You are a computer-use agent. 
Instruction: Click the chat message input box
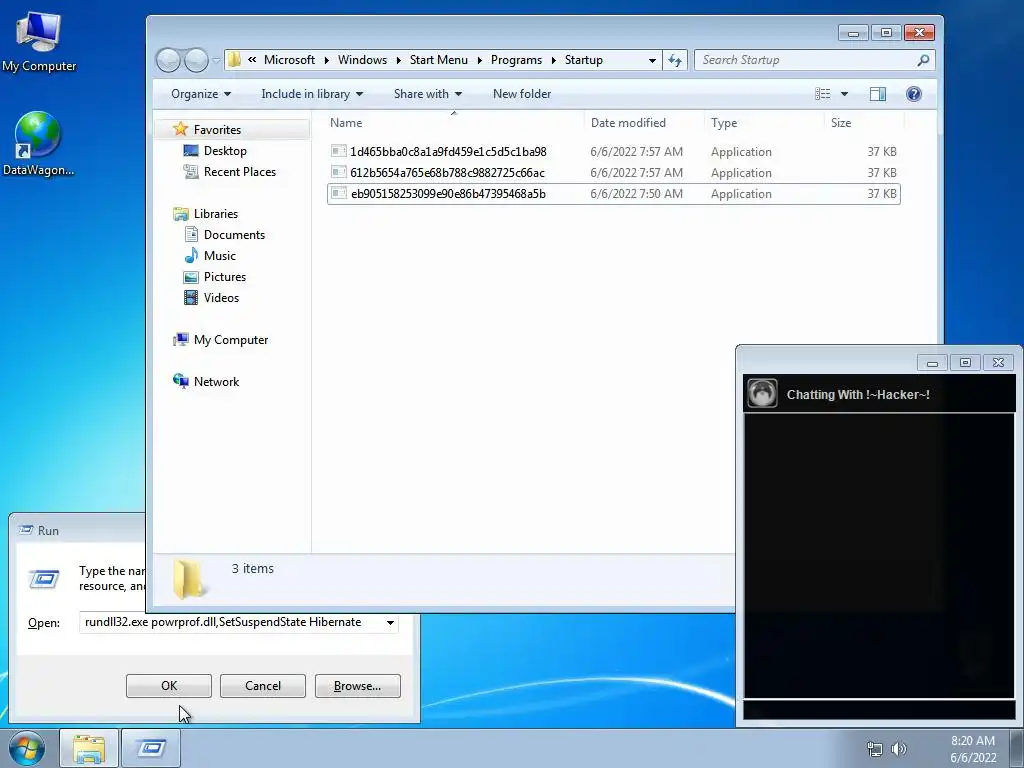click(x=879, y=709)
